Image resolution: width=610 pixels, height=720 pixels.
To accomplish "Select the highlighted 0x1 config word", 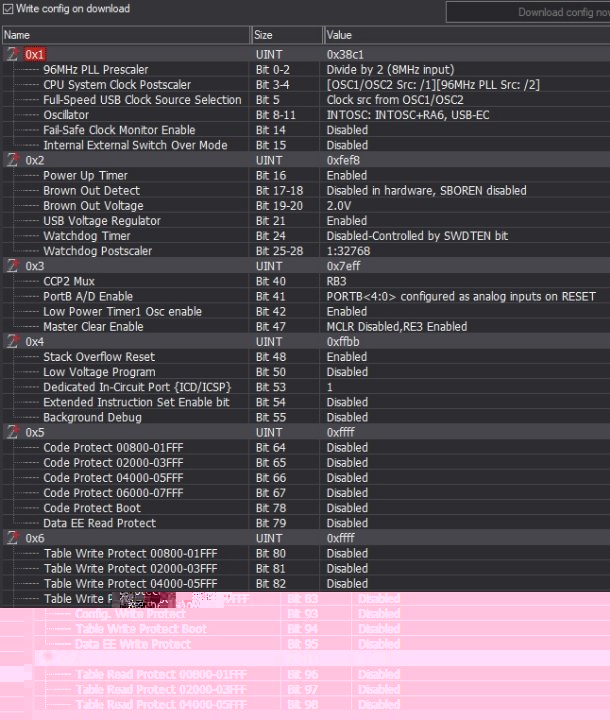I will (34, 55).
